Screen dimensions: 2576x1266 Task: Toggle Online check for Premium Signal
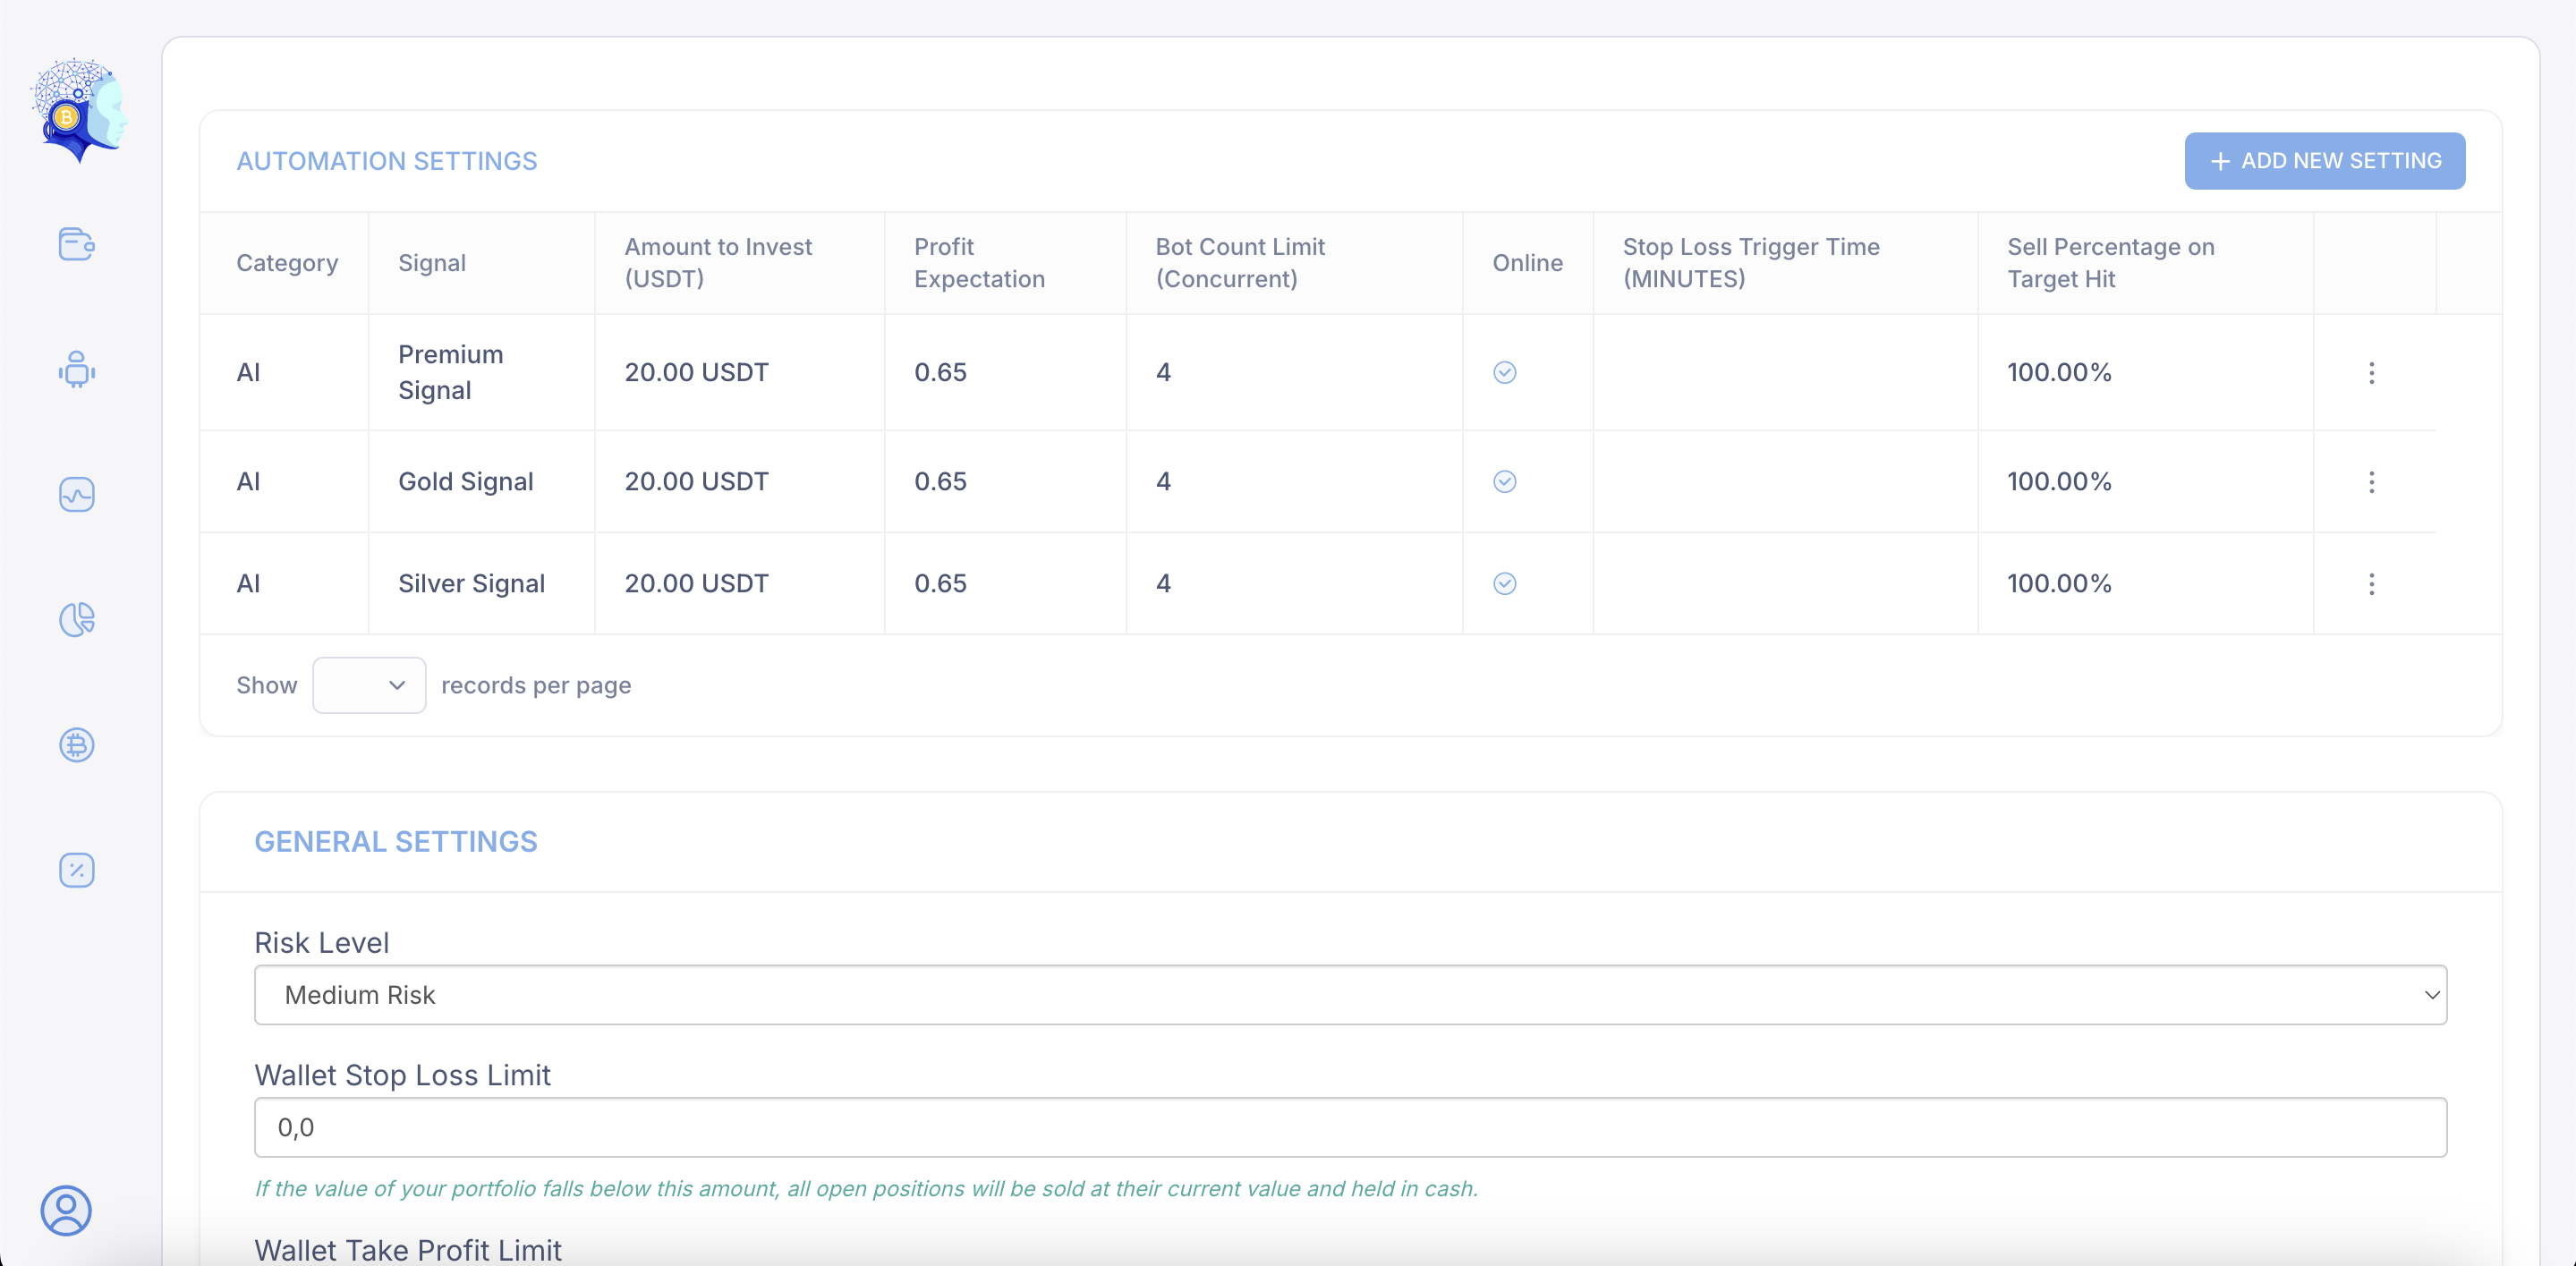tap(1504, 373)
